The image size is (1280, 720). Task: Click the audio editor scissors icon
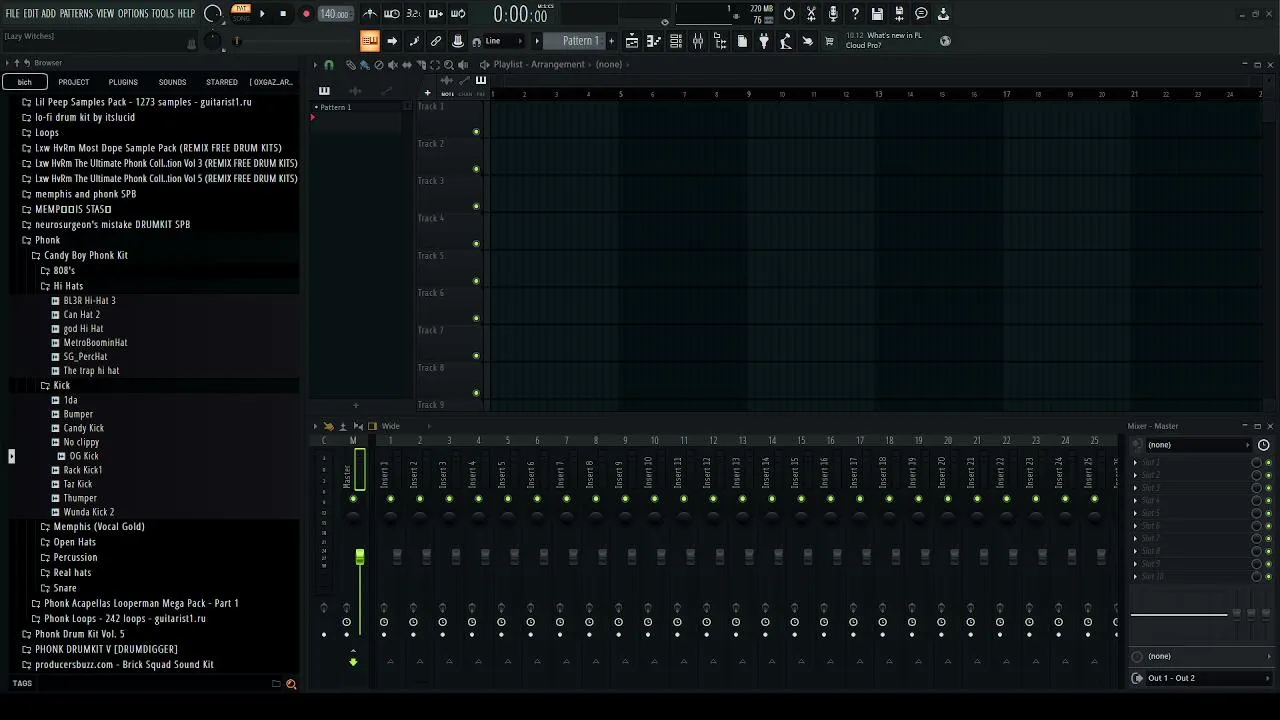(x=811, y=14)
